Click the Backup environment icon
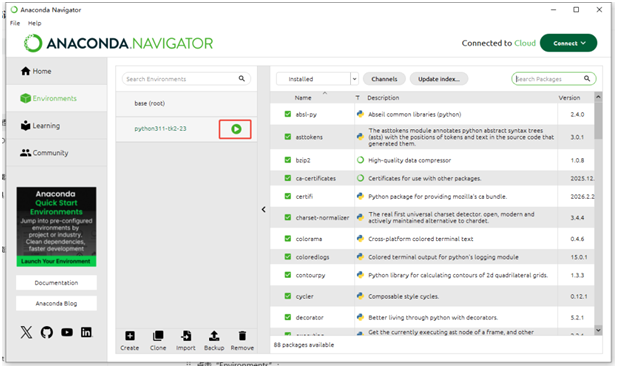Viewport: 617px width, 368px height. (214, 336)
